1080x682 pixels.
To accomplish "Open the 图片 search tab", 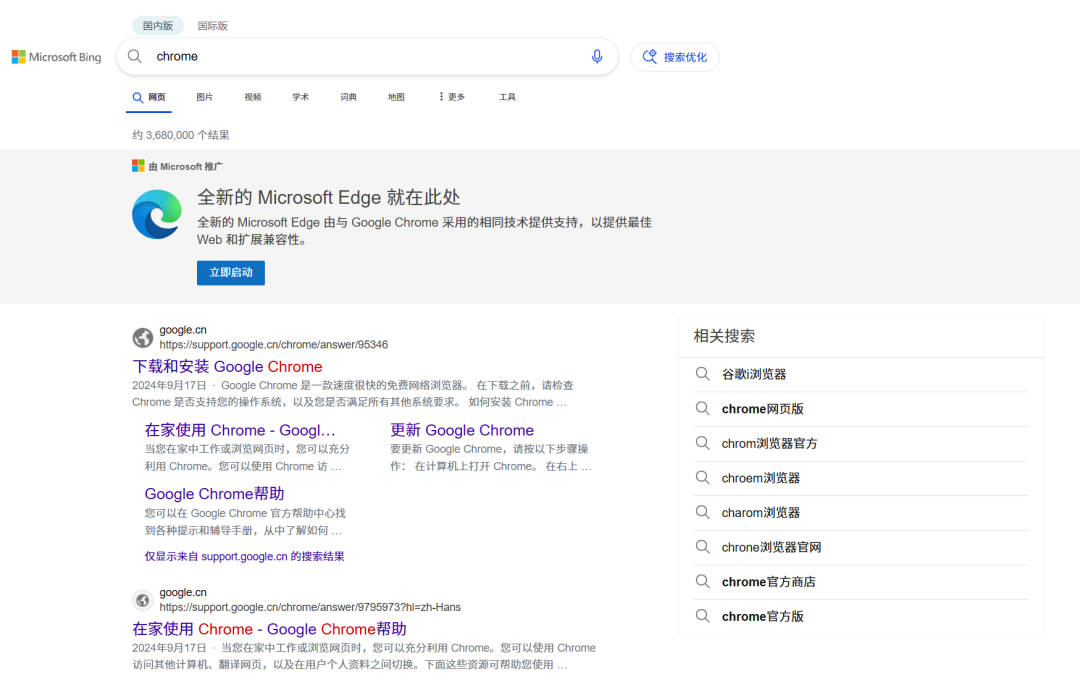I will click(205, 97).
